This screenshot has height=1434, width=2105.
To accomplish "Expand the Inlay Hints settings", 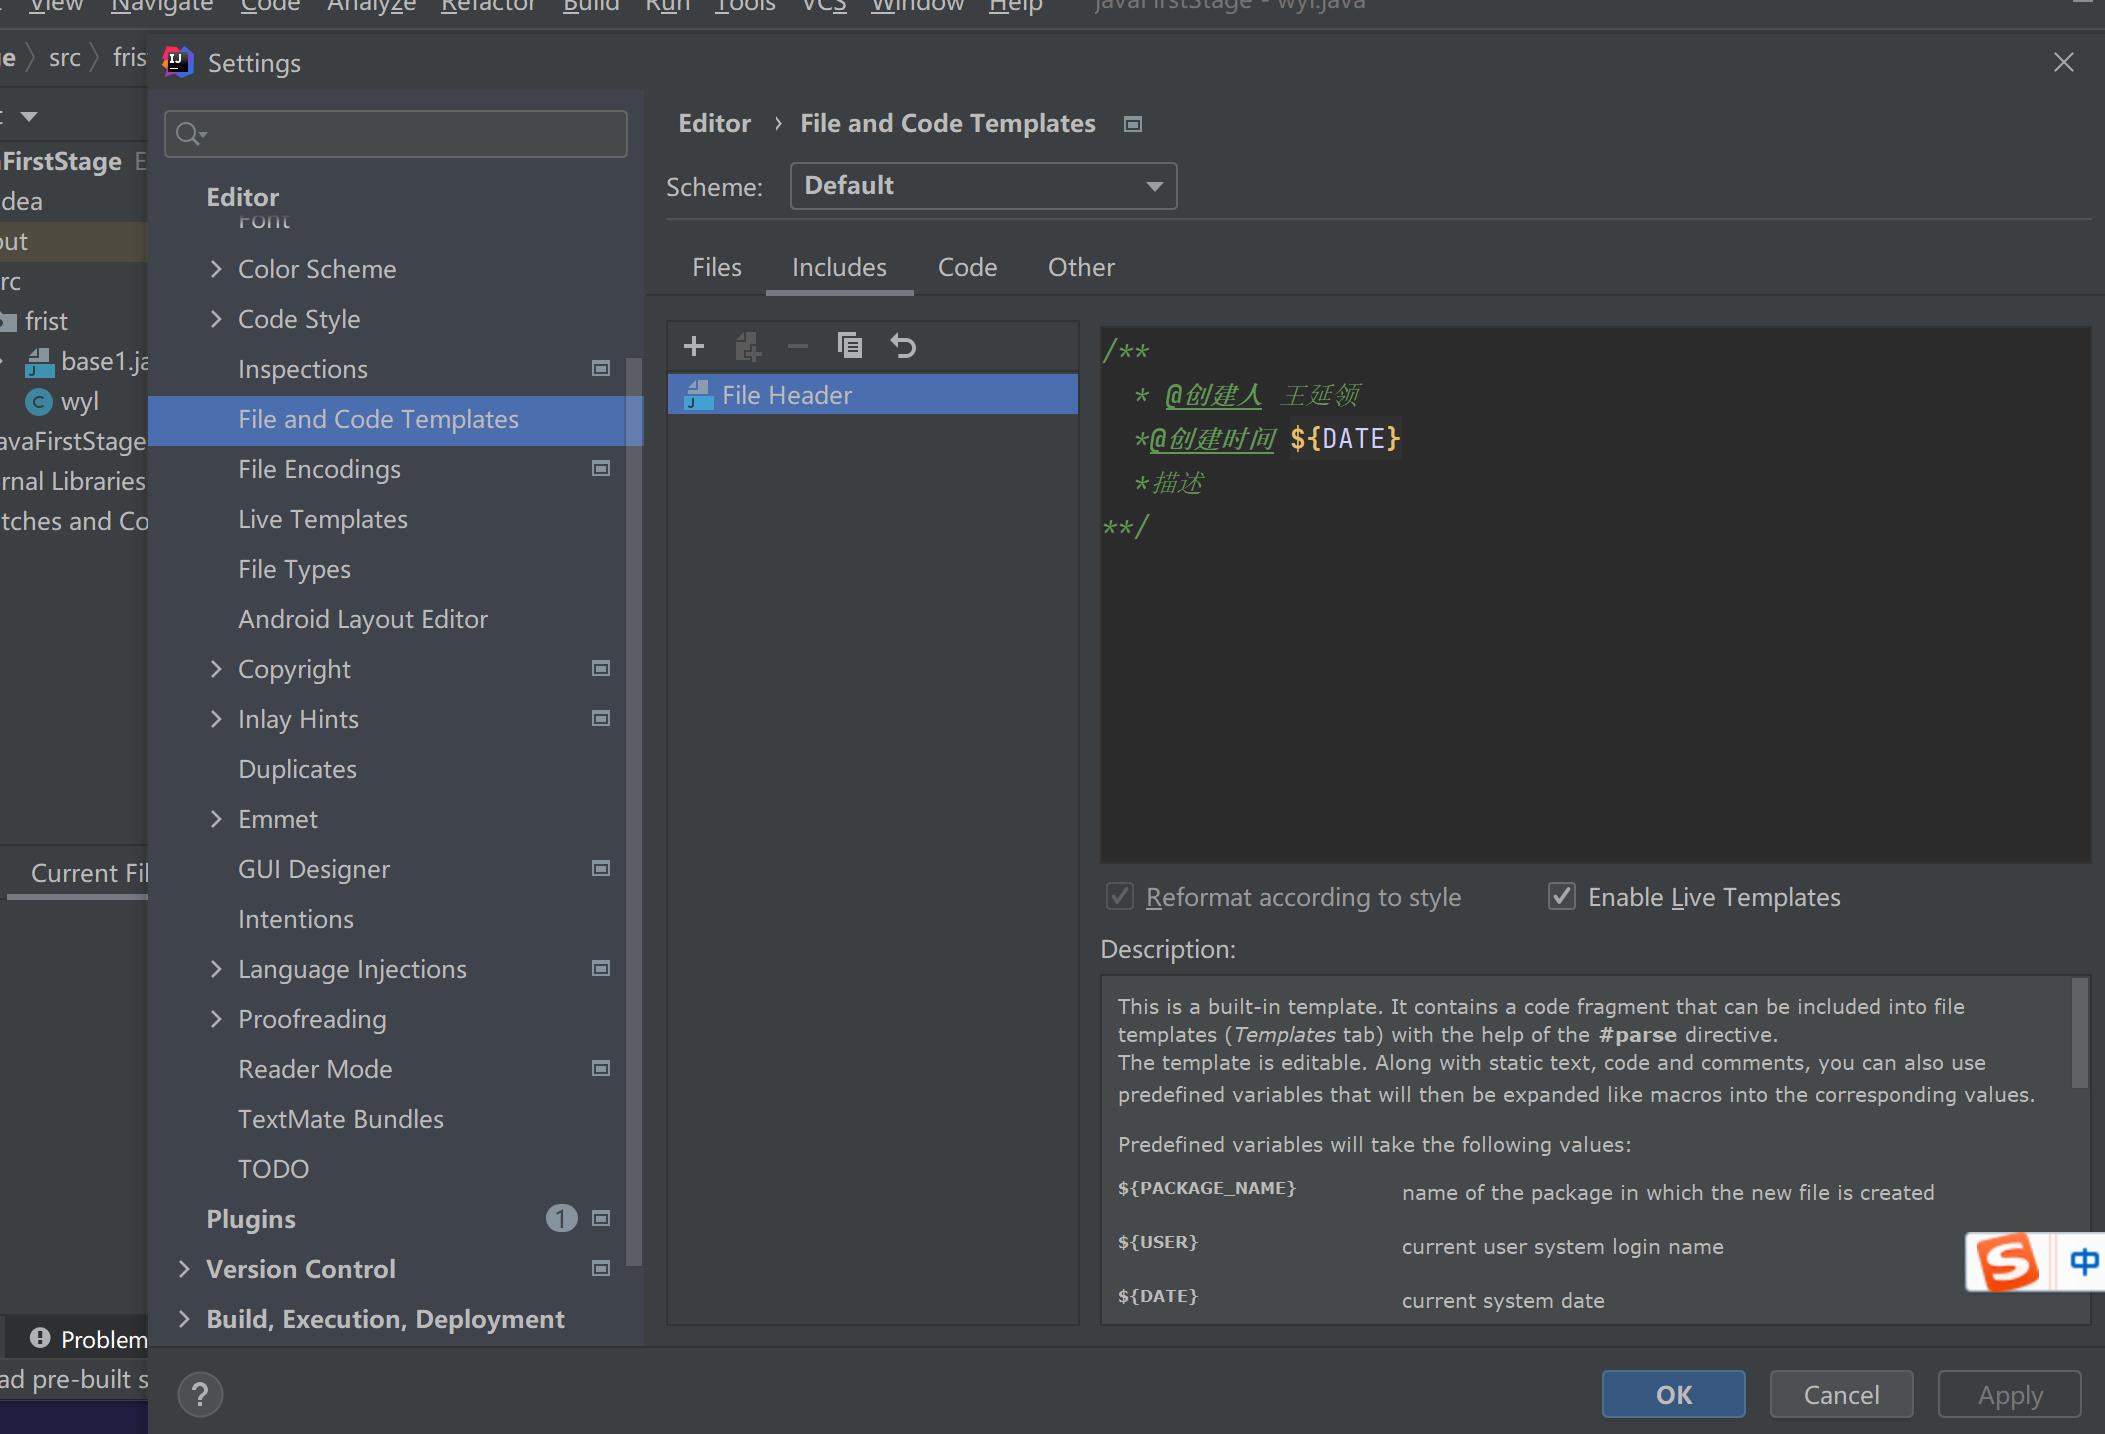I will pyautogui.click(x=216, y=718).
